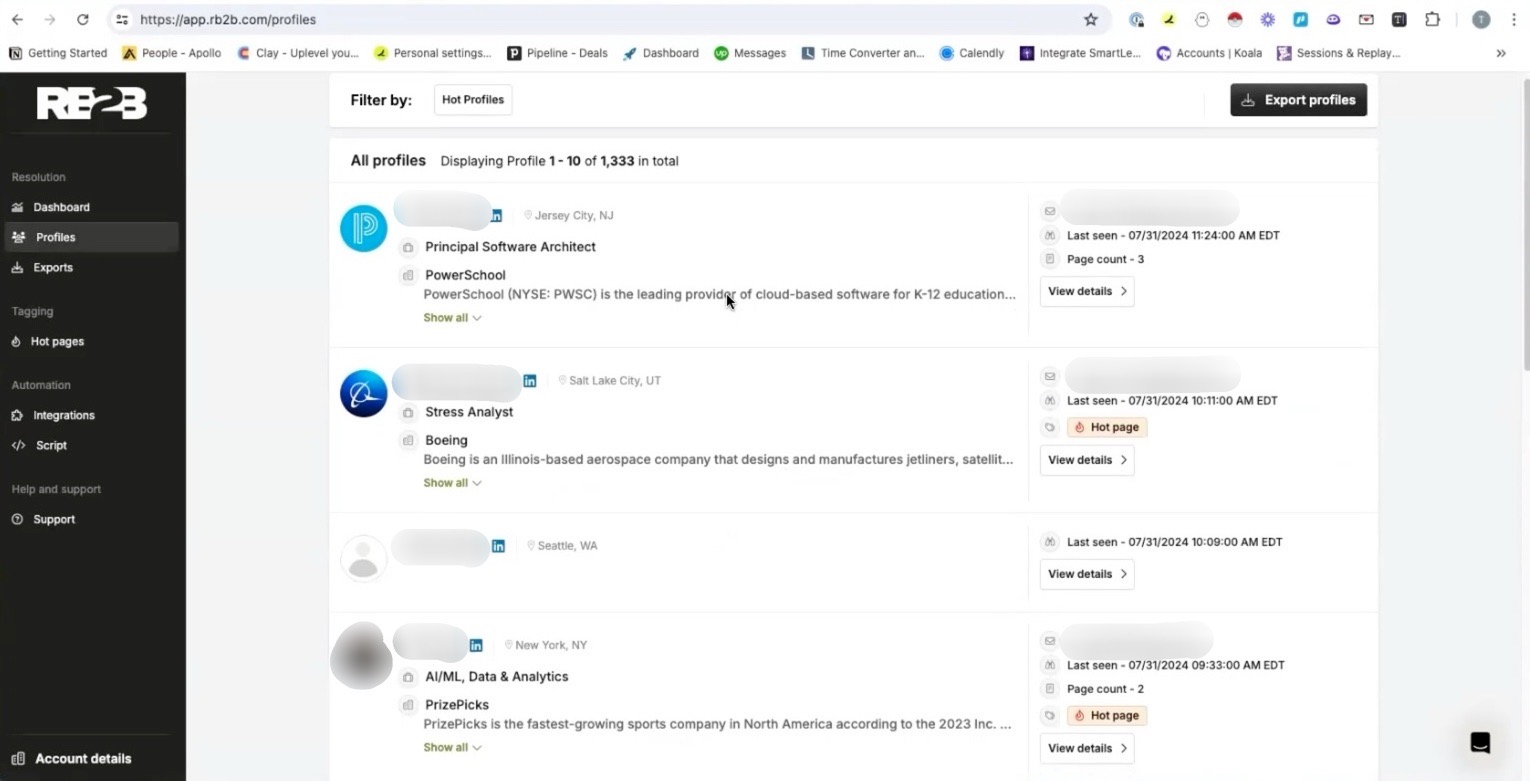This screenshot has height=781, width=1530.
Task: Reload the page with the refresh icon
Action: pos(83,19)
